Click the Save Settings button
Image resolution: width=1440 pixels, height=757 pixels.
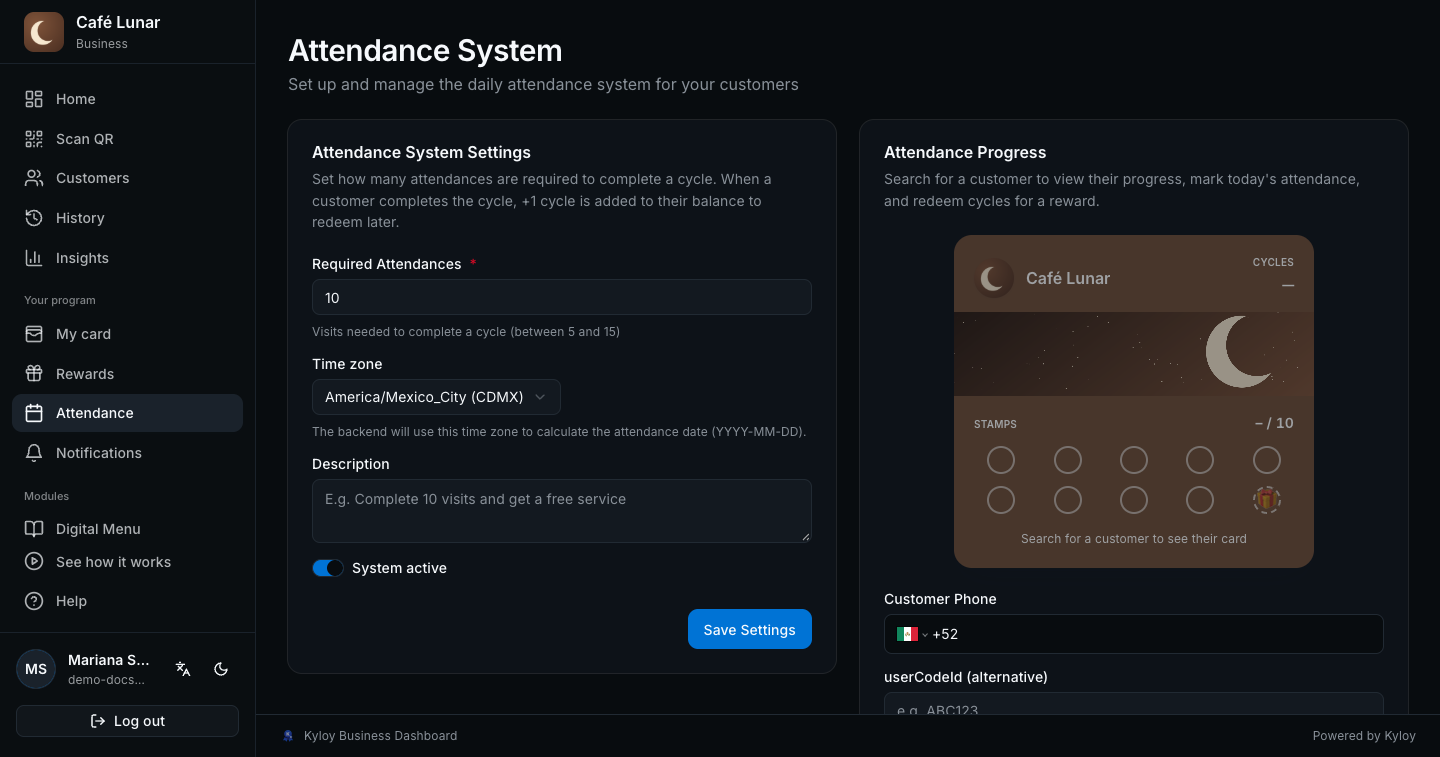[x=750, y=629]
